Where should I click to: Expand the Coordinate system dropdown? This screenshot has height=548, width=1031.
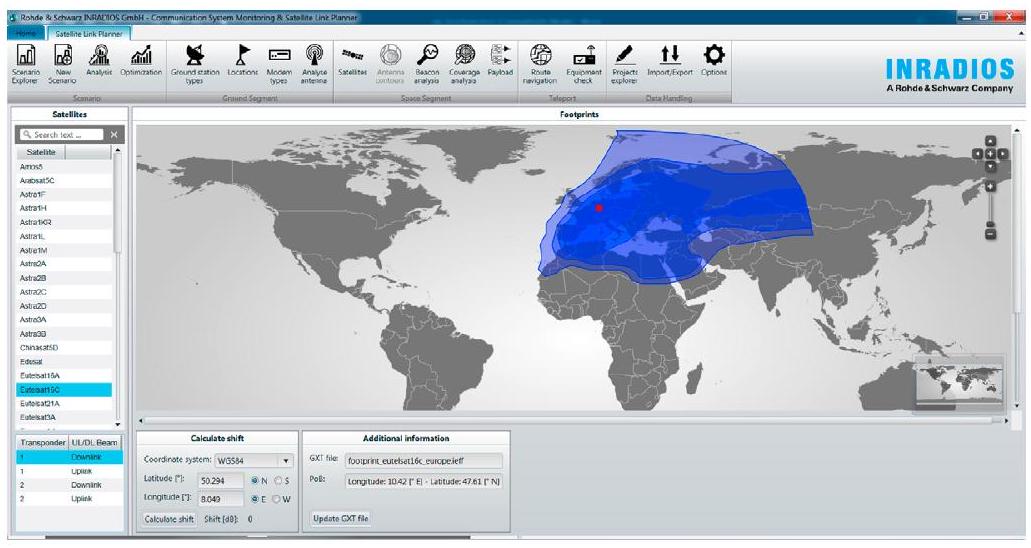[286, 461]
